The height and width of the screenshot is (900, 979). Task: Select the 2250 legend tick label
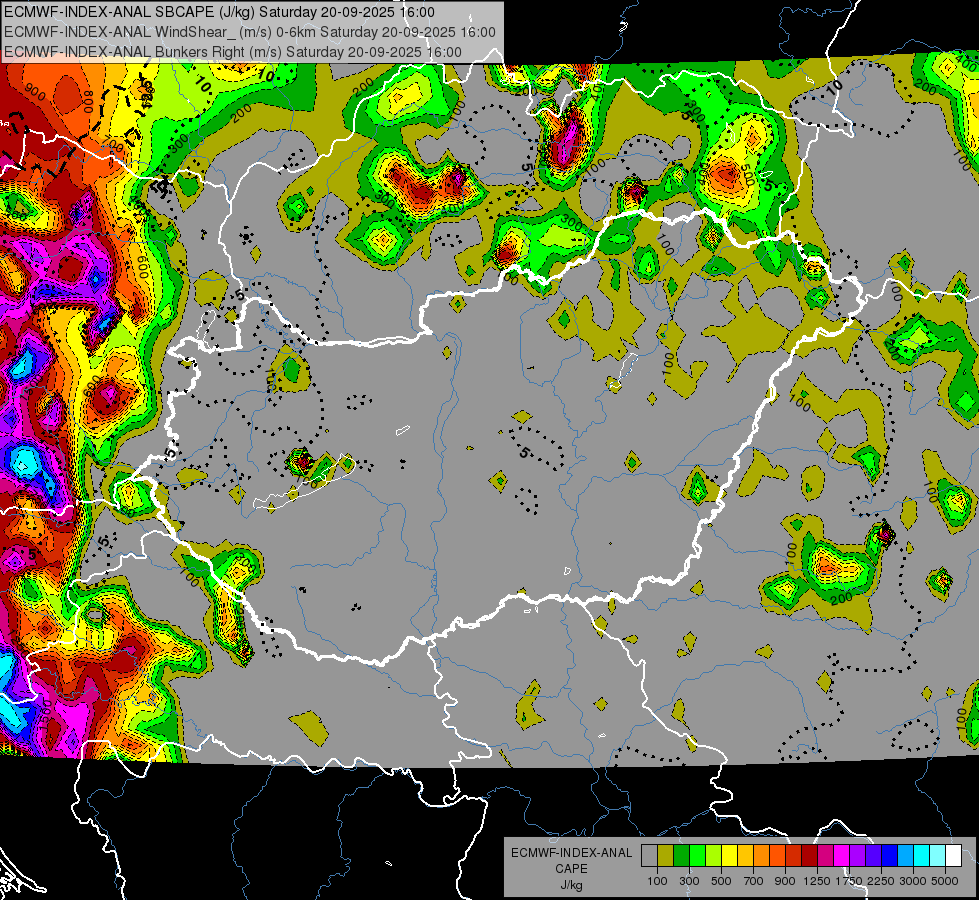coord(882,881)
